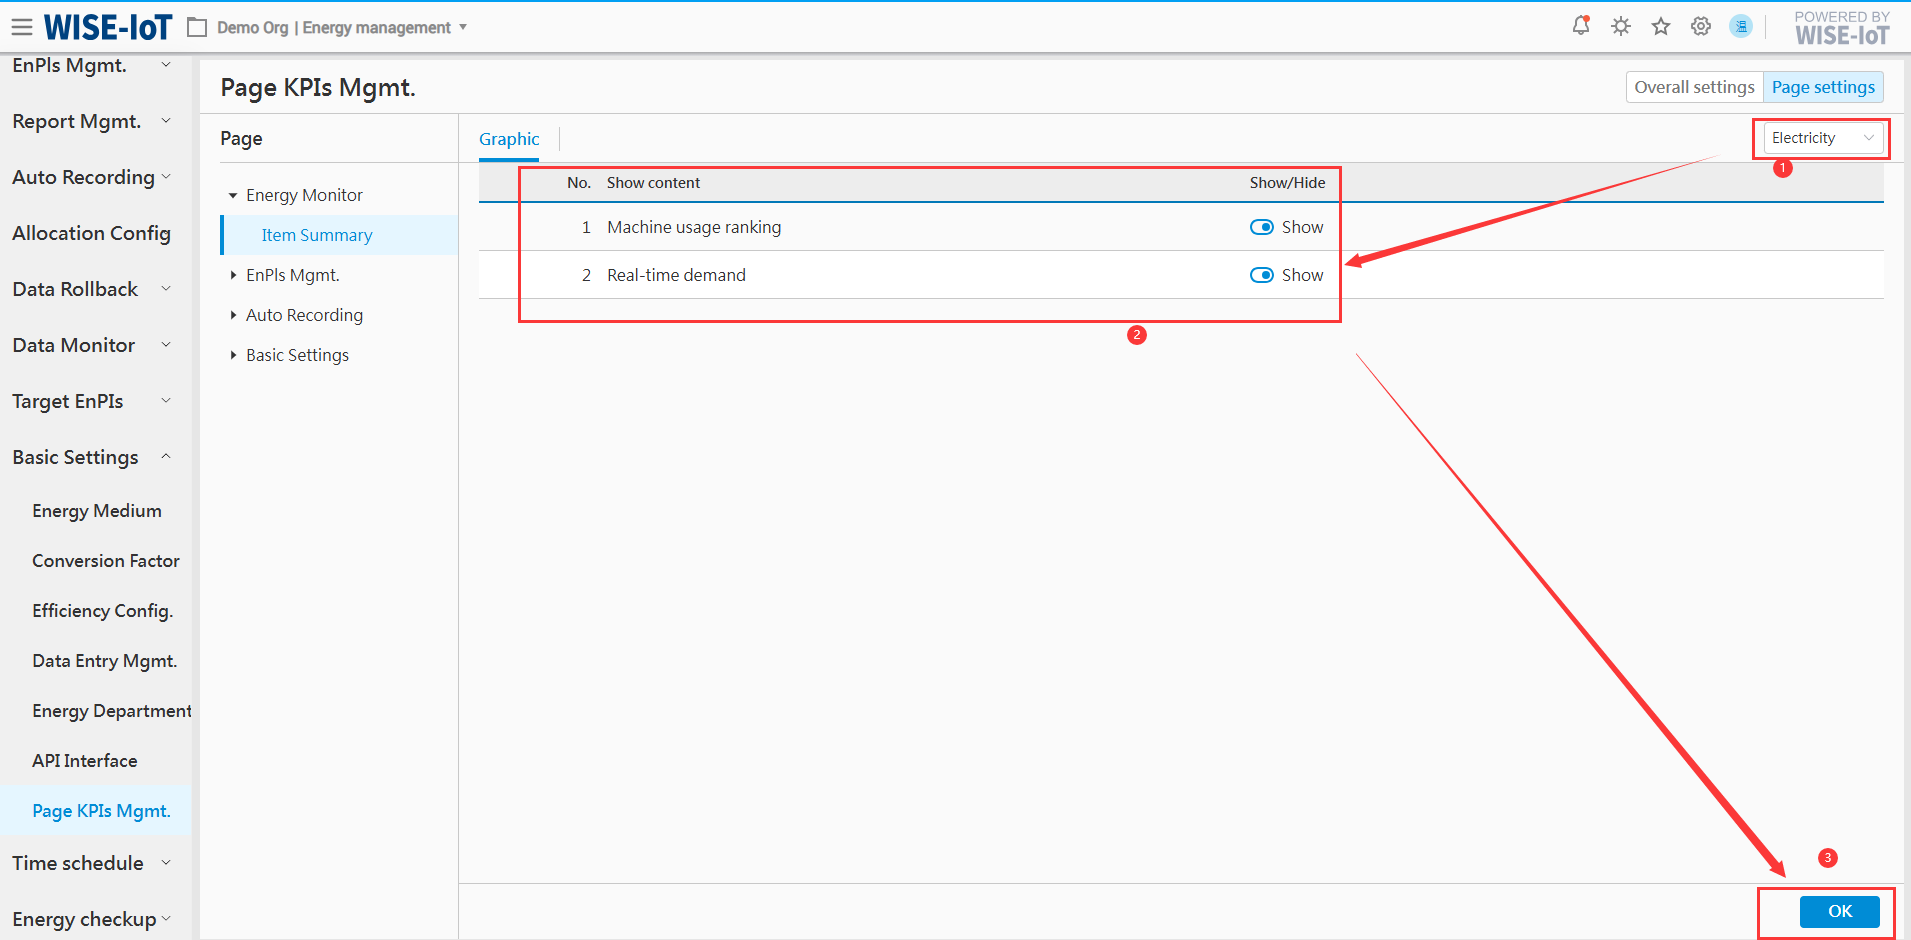Collapse the Energy Monitor tree node
The image size is (1911, 940).
click(233, 196)
